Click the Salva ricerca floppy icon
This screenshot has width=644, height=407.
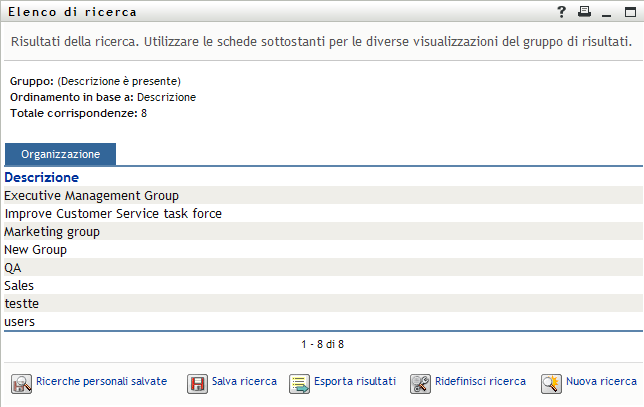(x=198, y=383)
